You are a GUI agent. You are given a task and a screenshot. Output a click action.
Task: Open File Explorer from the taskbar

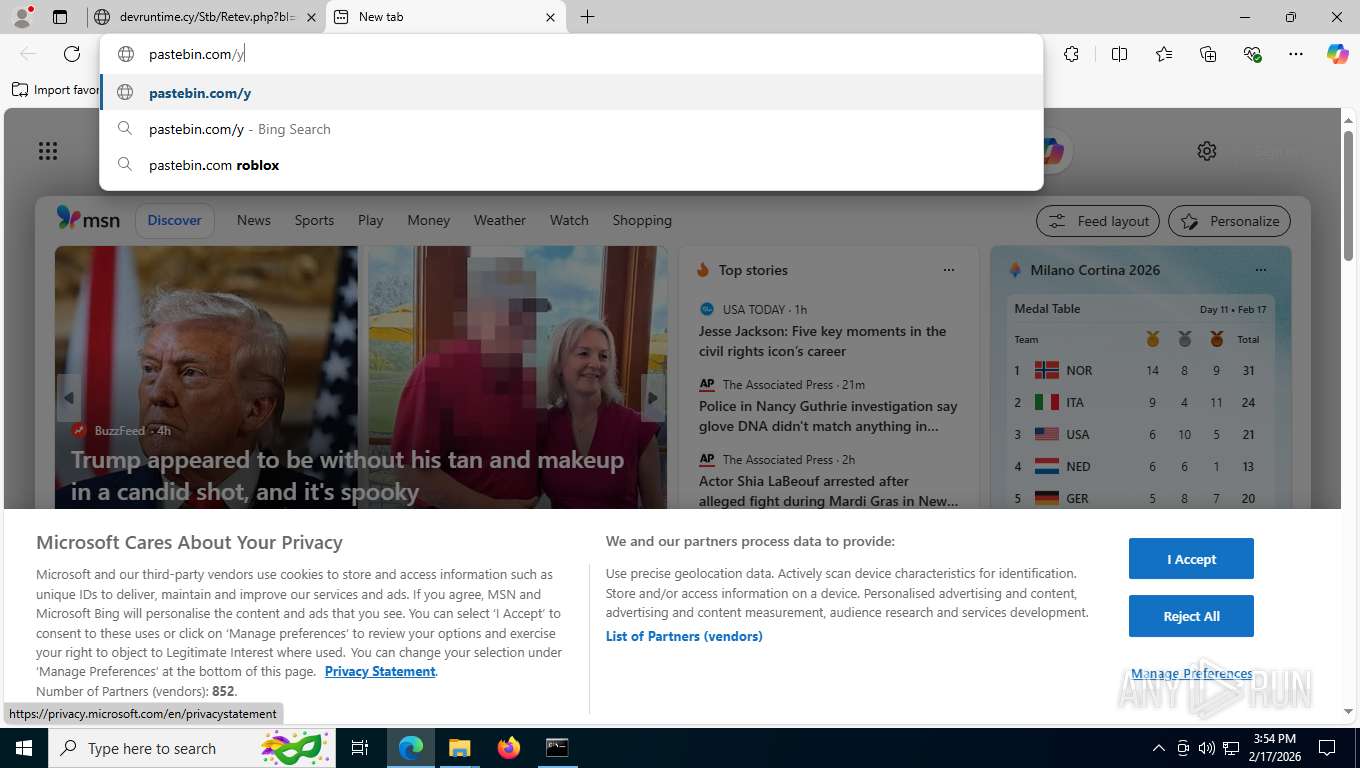pos(459,748)
